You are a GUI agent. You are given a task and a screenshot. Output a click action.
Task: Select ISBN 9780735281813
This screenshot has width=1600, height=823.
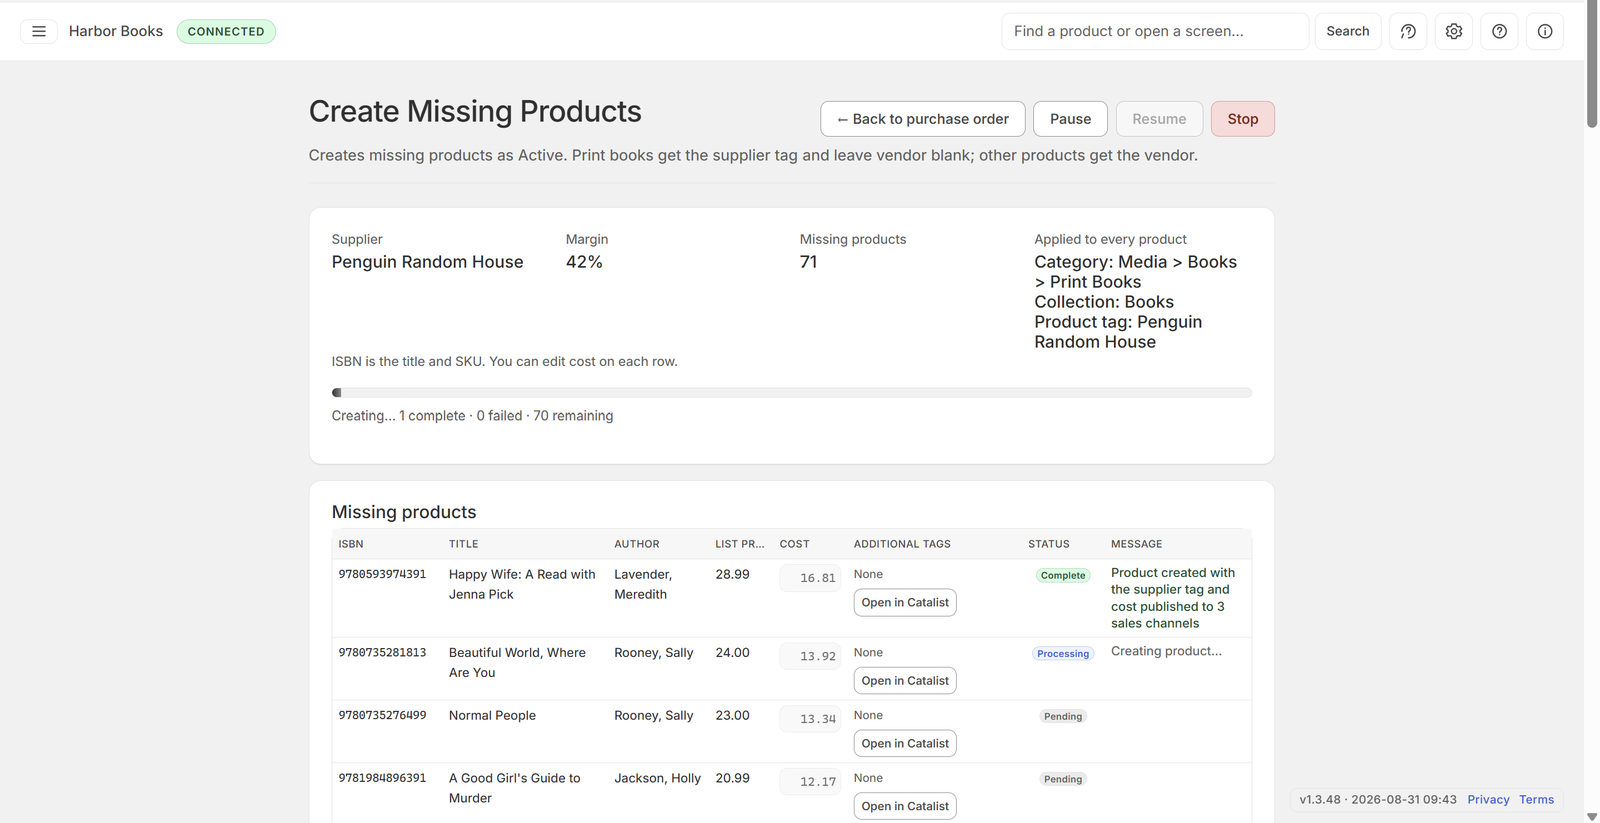click(382, 652)
